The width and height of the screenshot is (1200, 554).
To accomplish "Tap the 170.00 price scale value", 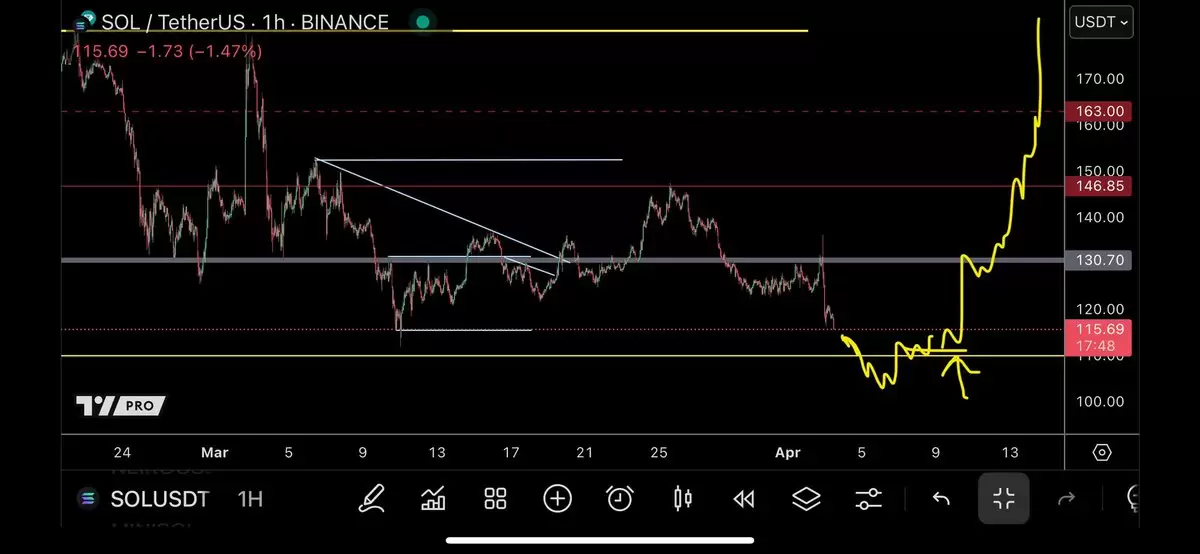I will coord(1099,79).
